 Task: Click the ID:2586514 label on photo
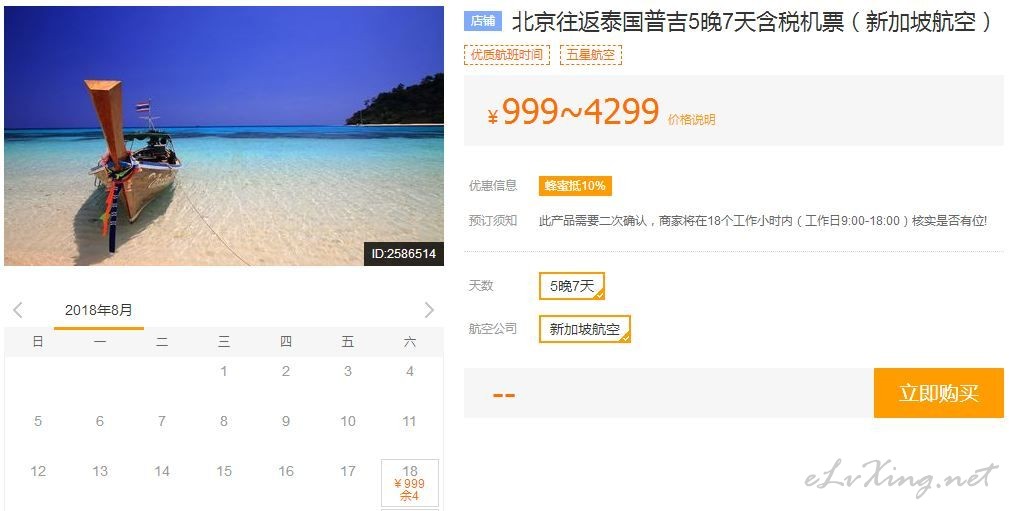coord(404,254)
